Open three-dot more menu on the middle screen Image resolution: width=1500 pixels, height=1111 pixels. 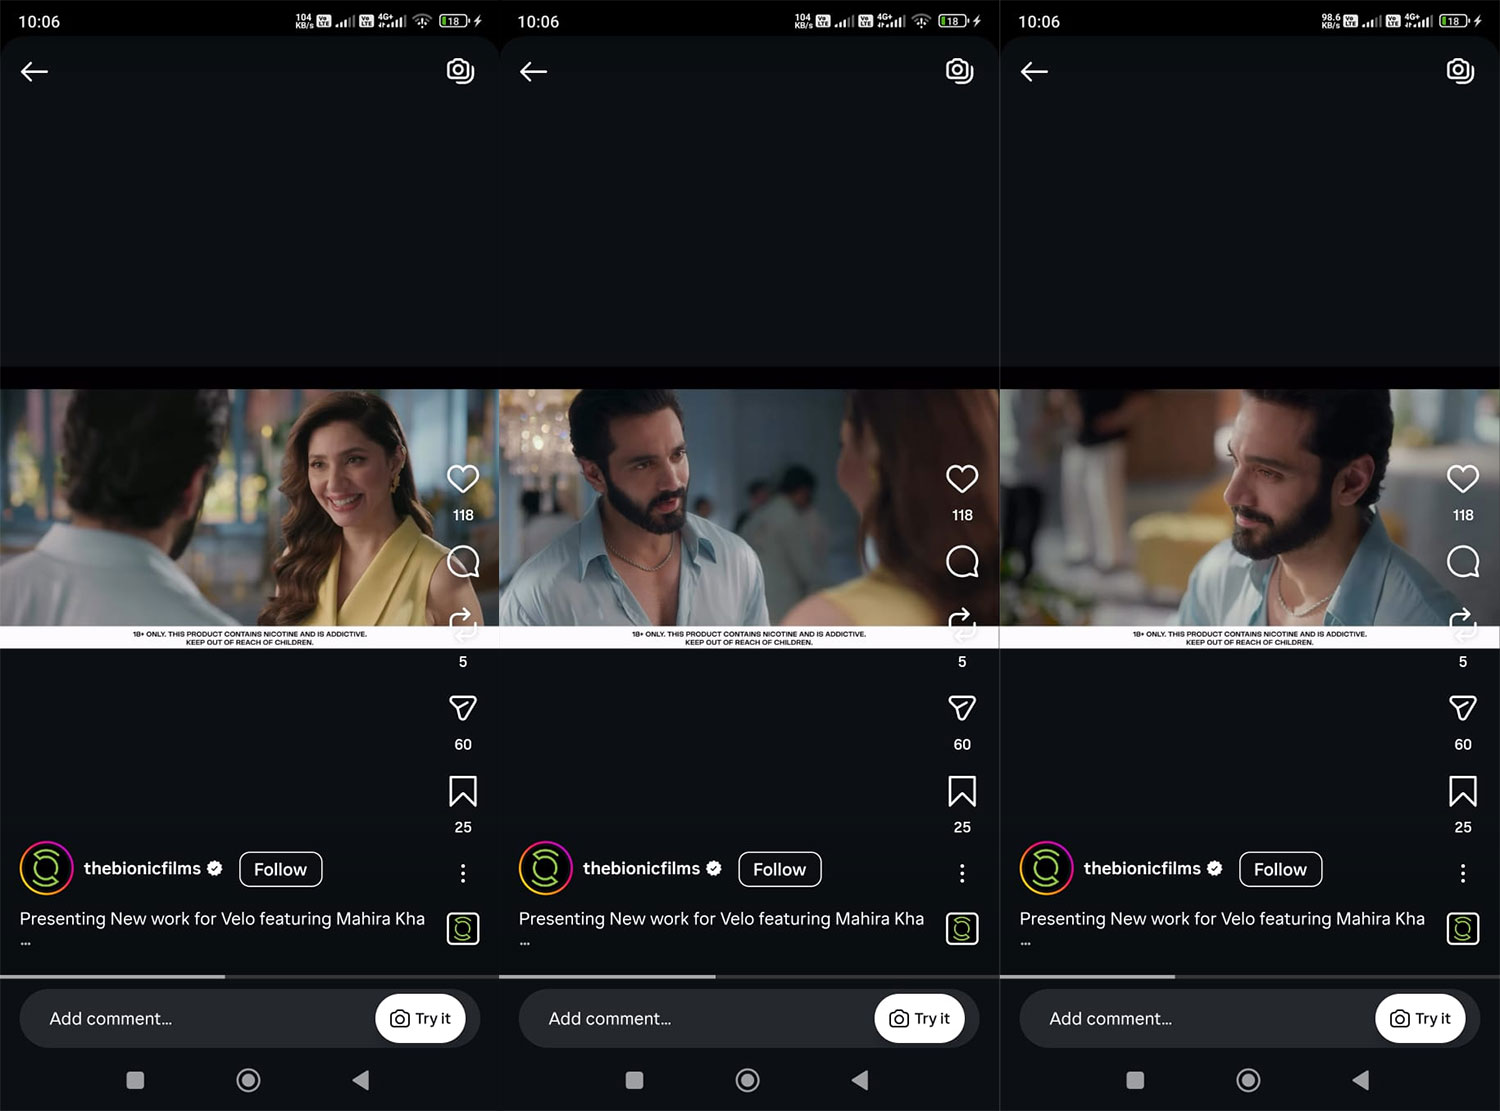[x=962, y=873]
